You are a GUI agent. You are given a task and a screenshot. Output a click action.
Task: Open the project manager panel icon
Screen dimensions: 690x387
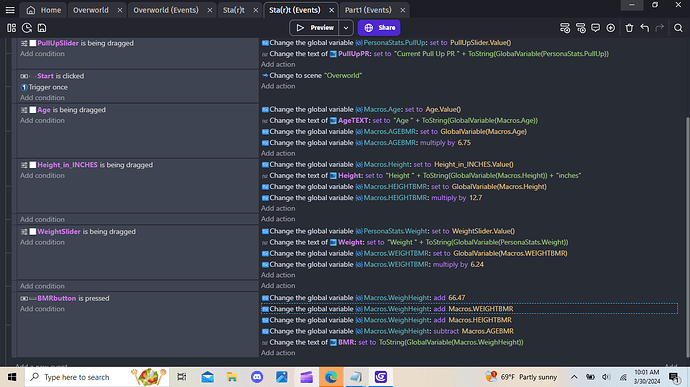(x=11, y=28)
